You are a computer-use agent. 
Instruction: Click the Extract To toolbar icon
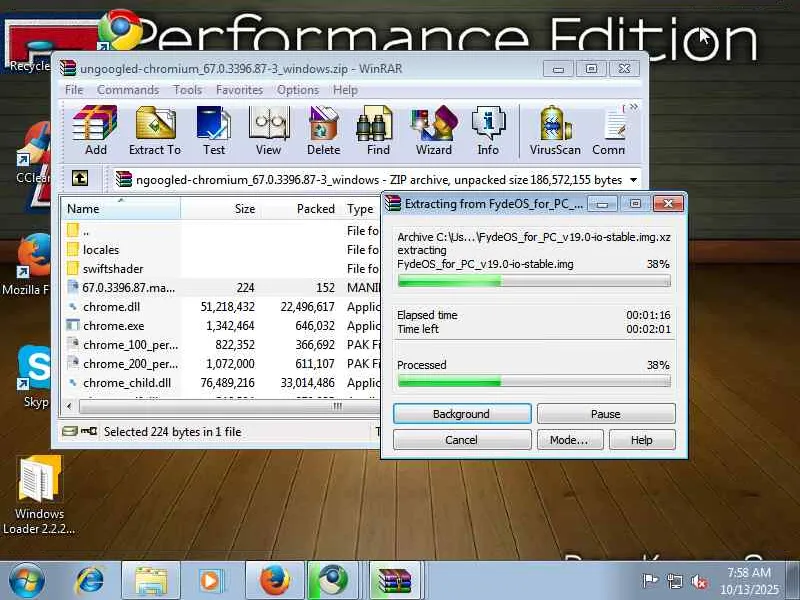click(155, 131)
